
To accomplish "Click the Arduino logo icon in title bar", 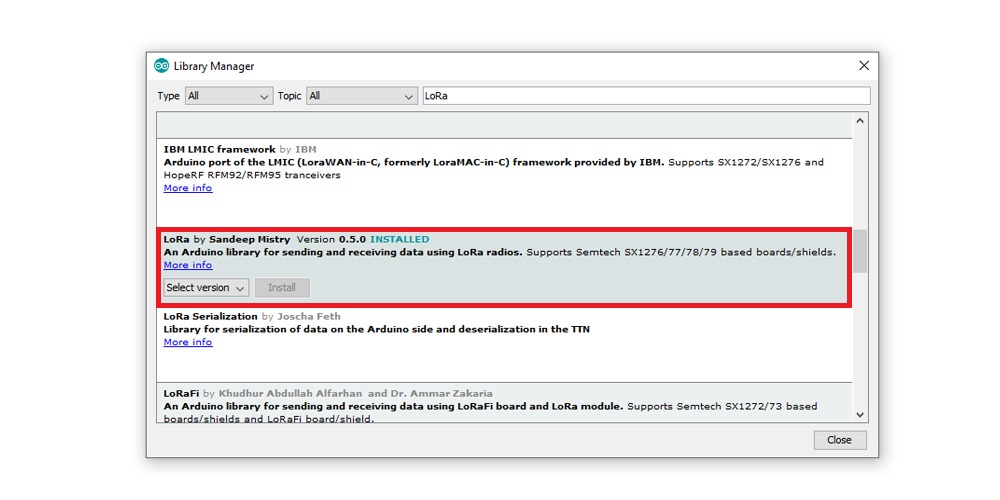I will 161,66.
